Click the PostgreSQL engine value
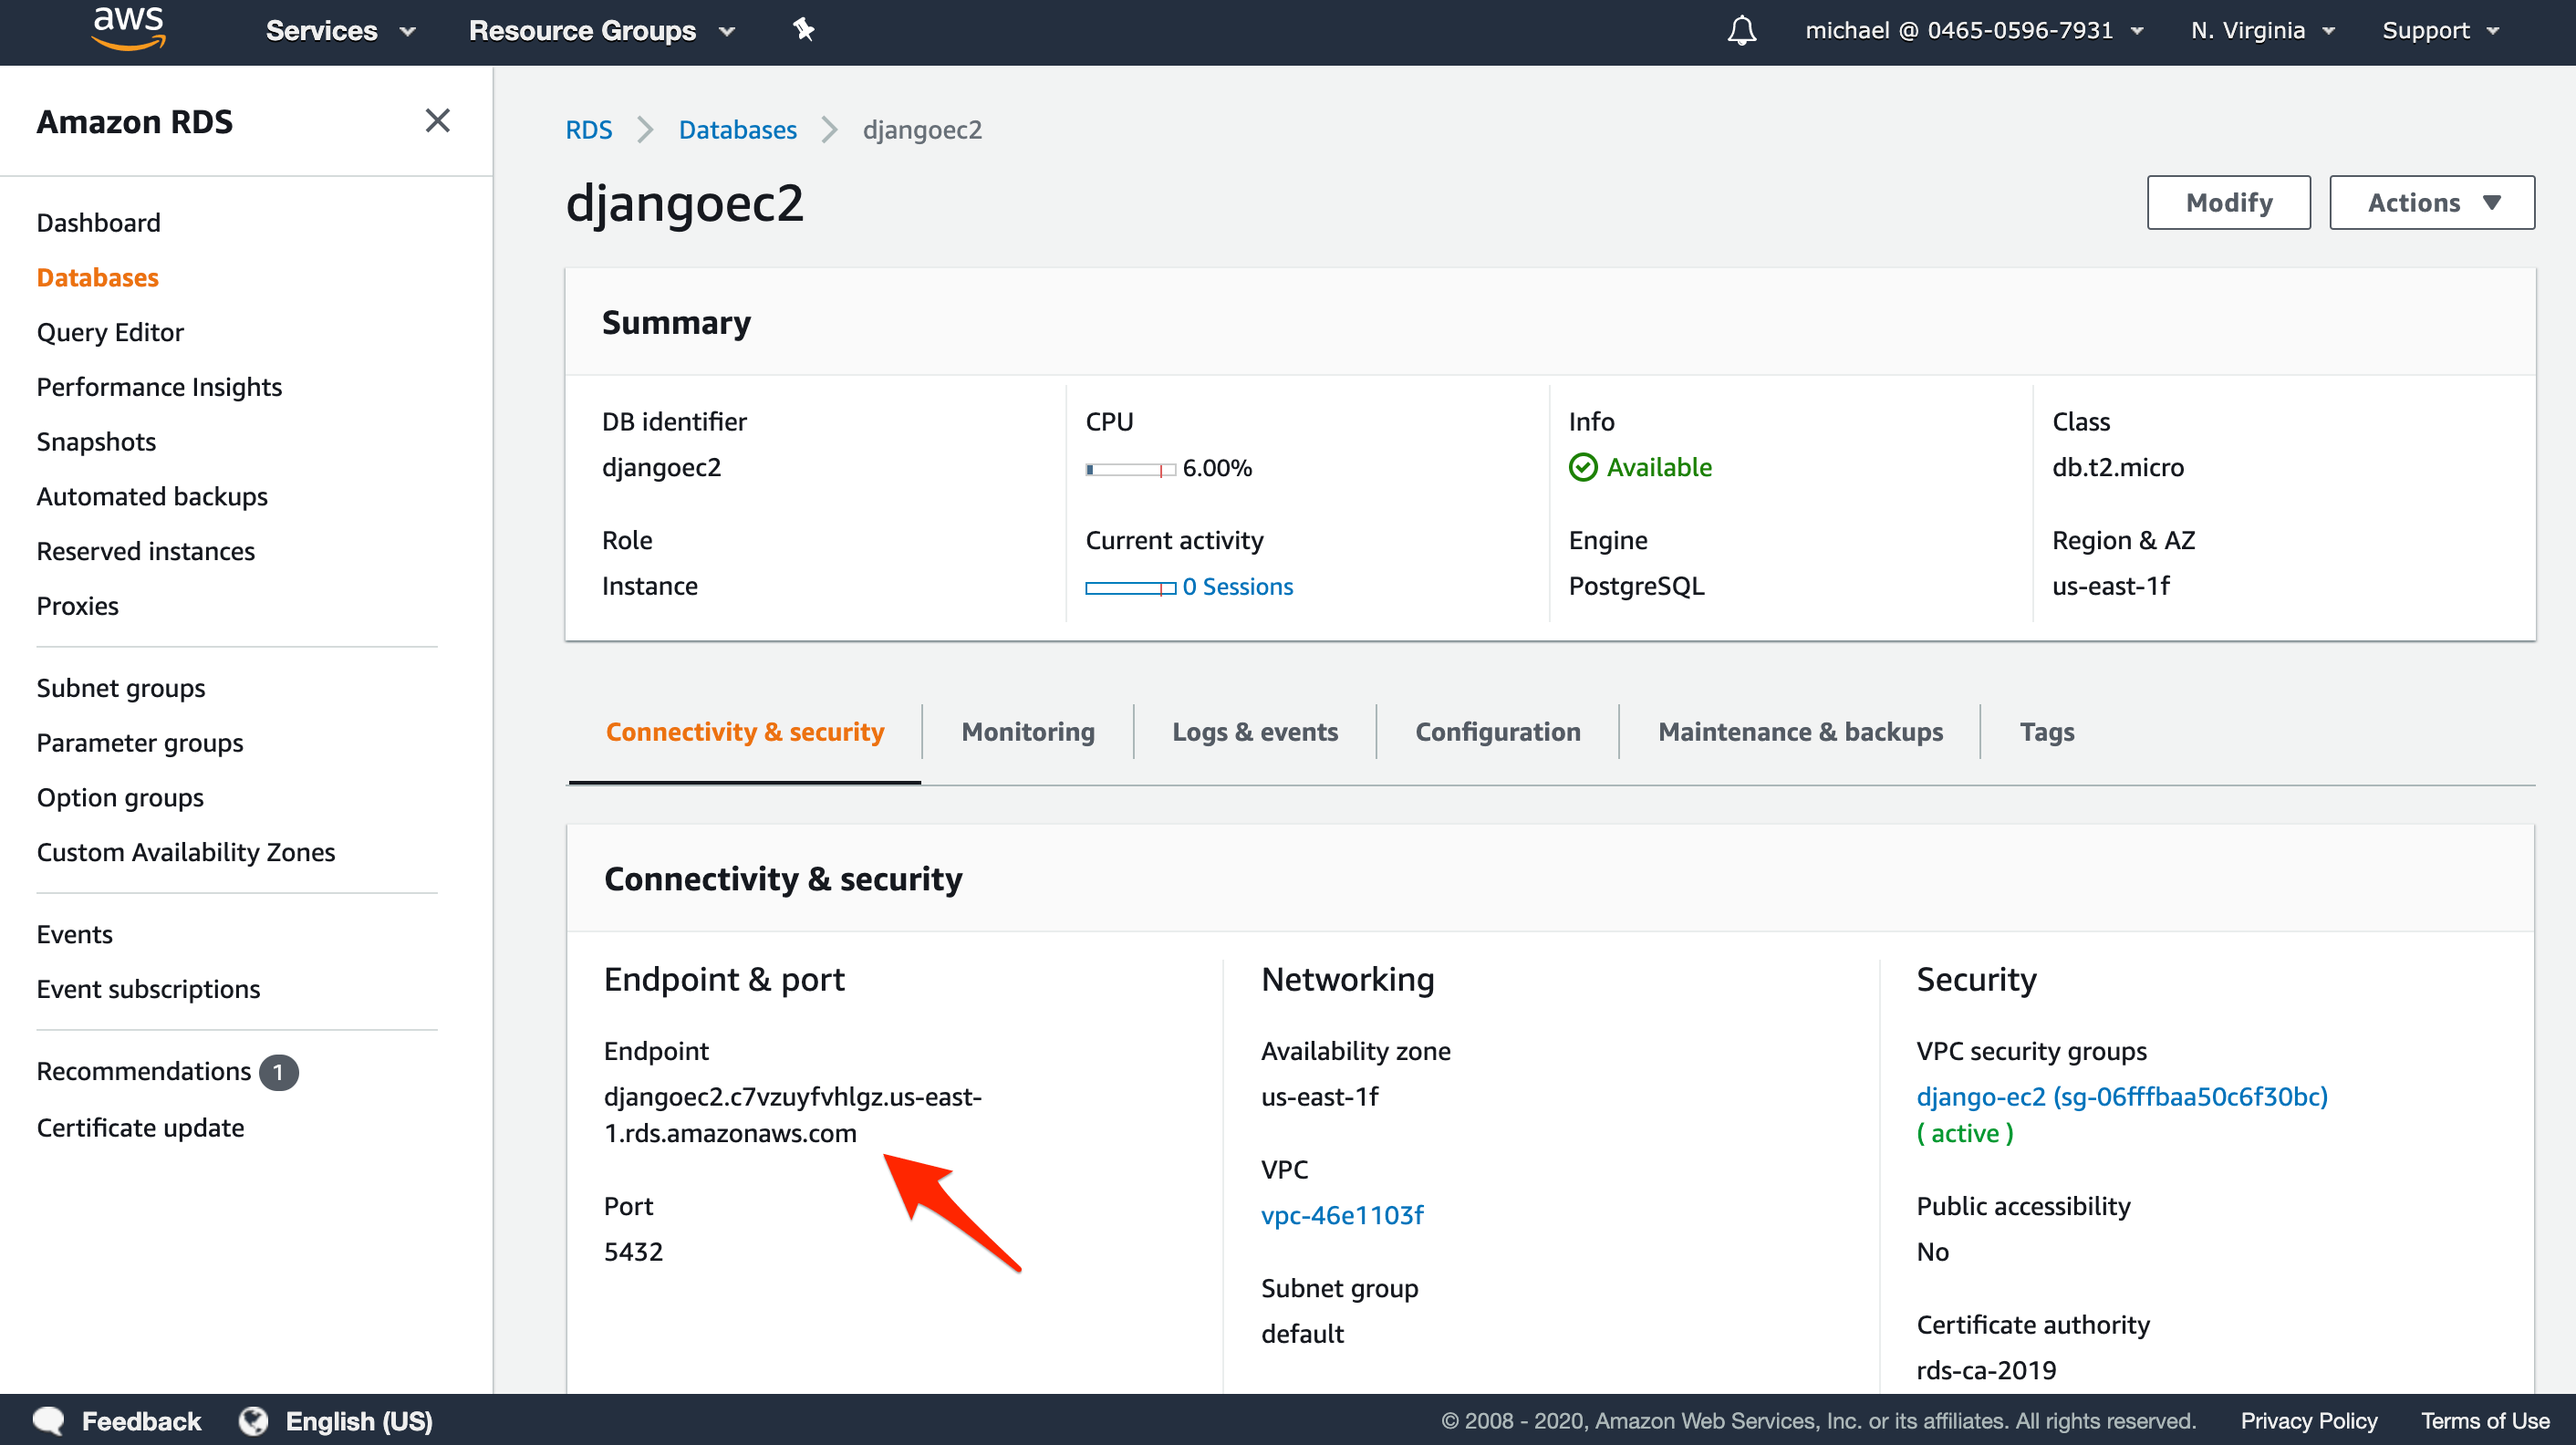 tap(1635, 586)
